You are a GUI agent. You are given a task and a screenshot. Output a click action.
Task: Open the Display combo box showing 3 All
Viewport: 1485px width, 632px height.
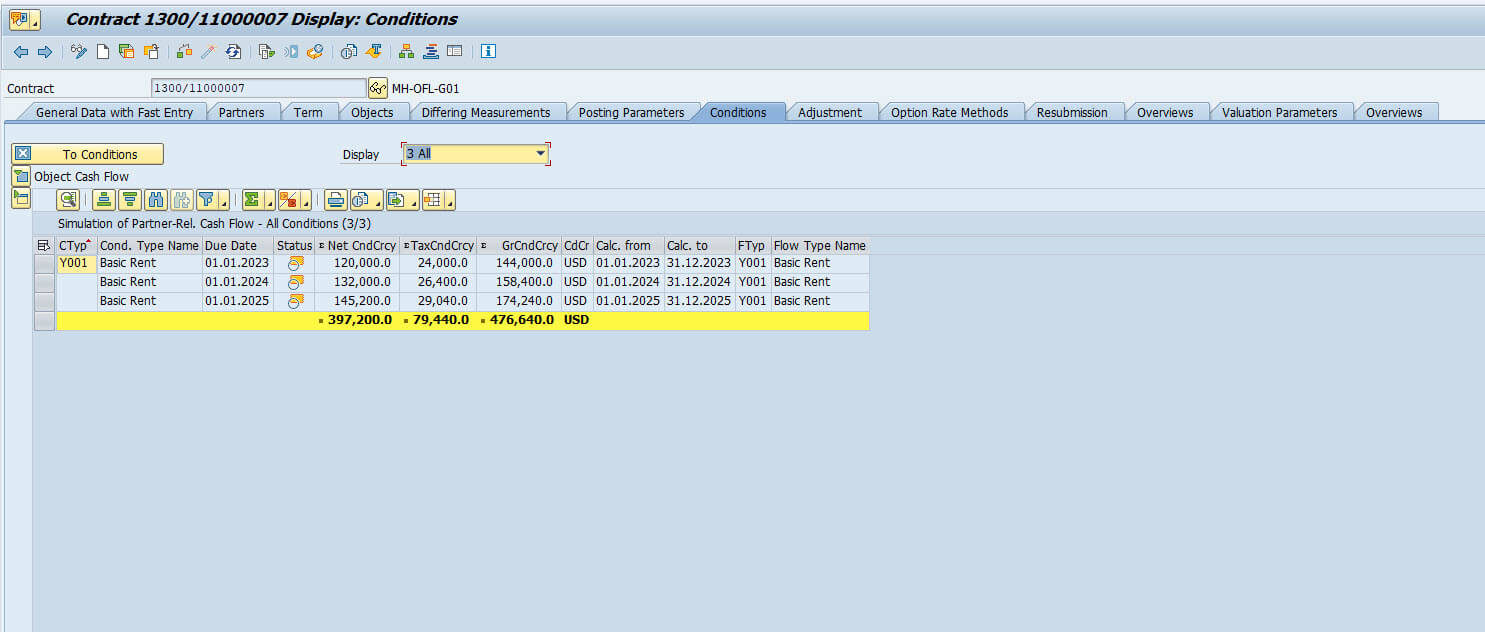475,154
